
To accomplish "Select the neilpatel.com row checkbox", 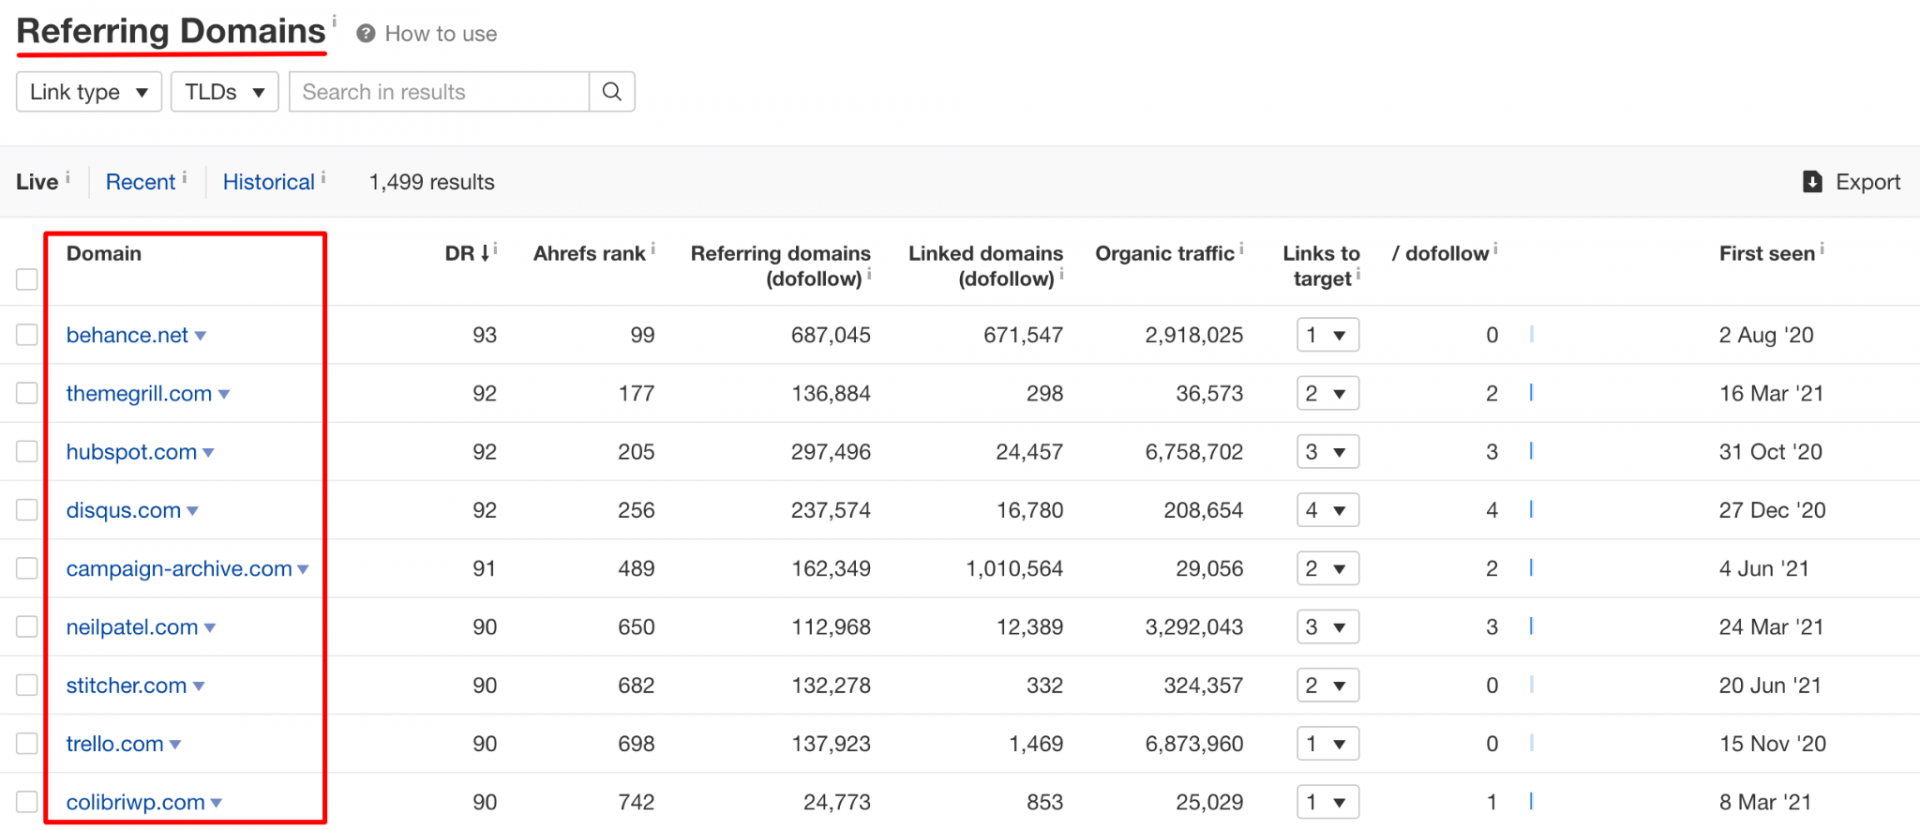I will click(27, 626).
